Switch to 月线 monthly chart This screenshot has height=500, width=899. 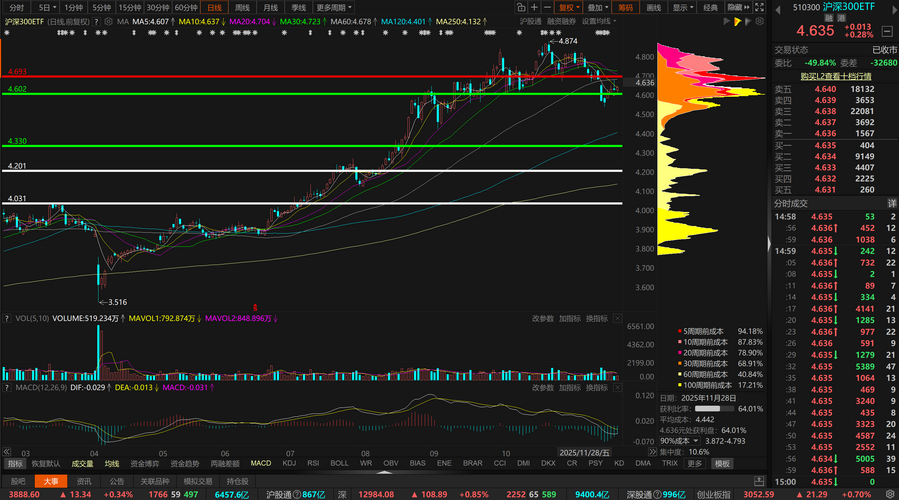271,7
